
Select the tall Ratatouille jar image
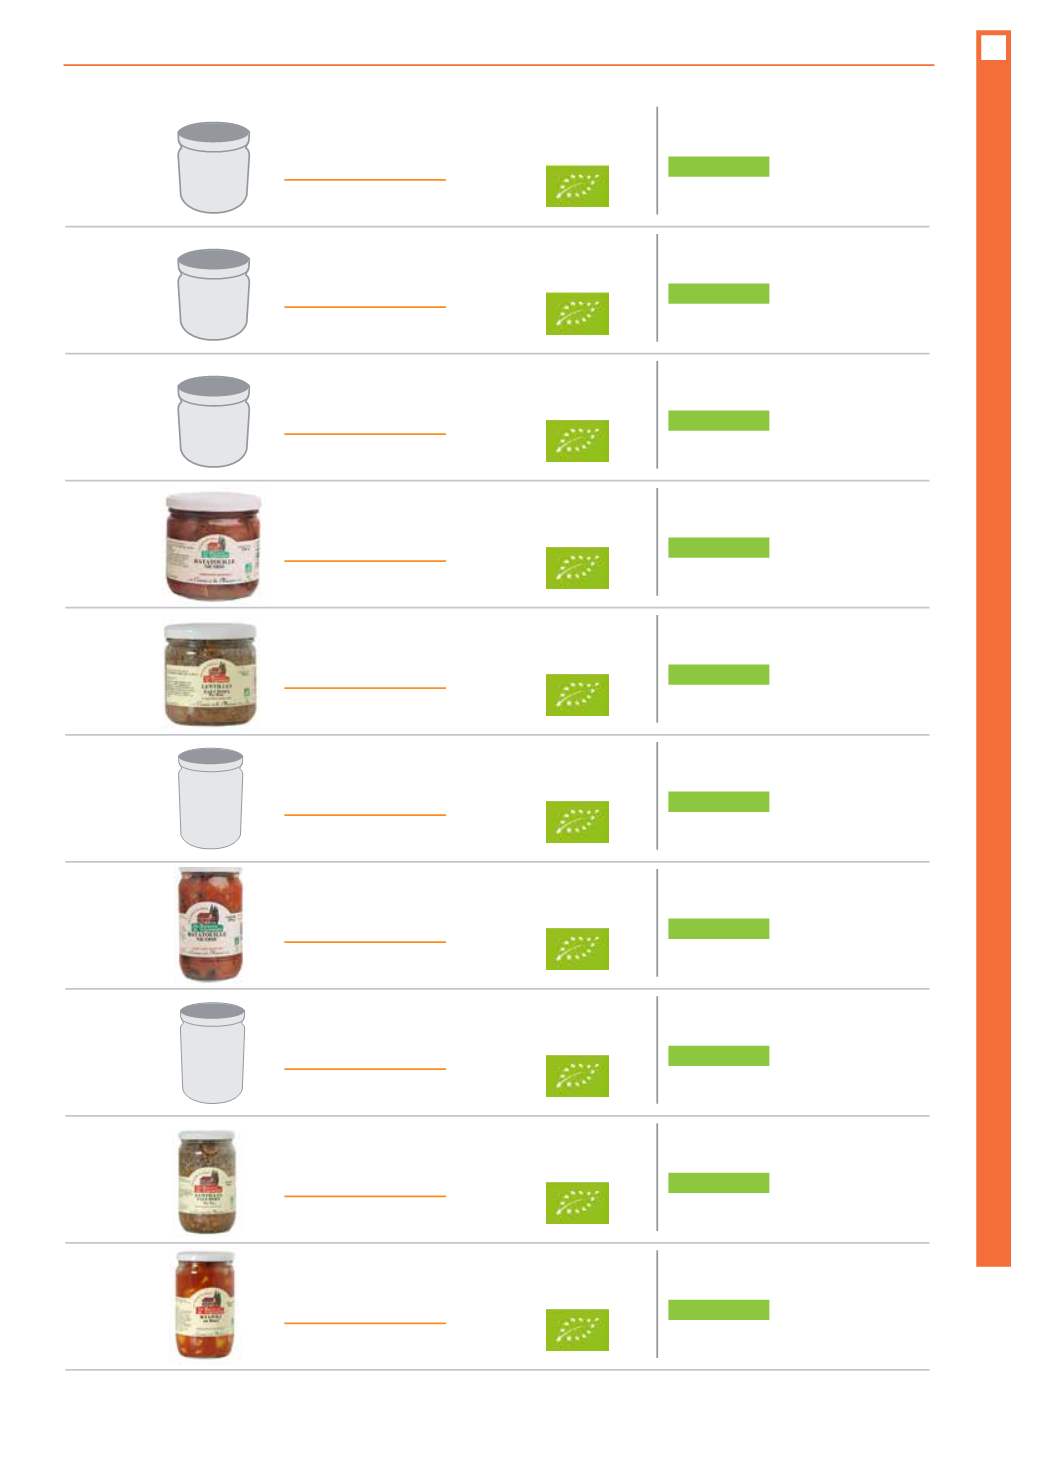[210, 924]
